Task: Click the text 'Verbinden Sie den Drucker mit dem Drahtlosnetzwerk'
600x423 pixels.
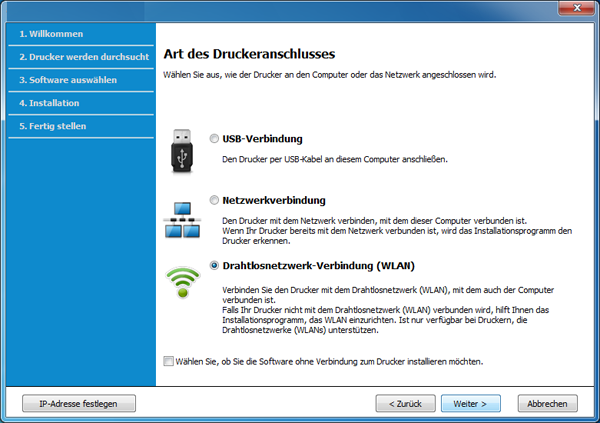Action: click(x=388, y=310)
